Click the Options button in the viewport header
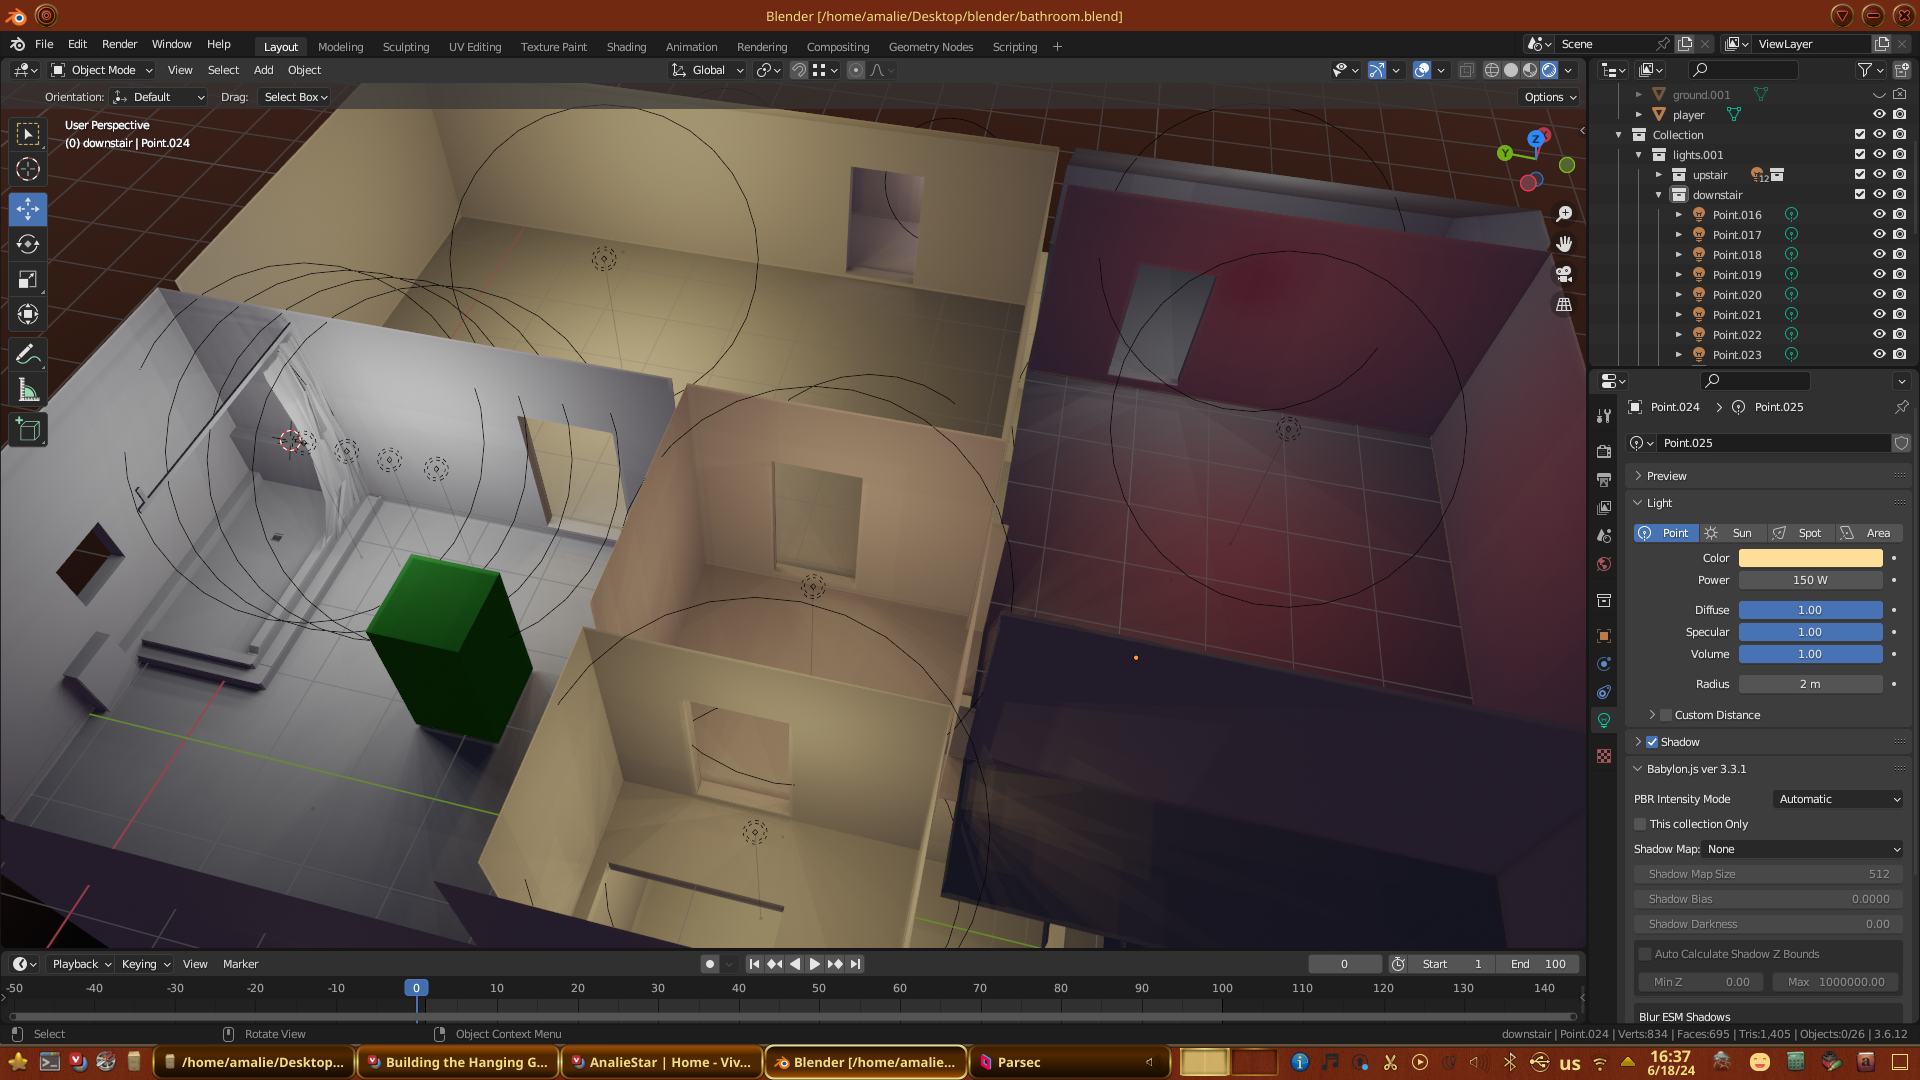The image size is (1920, 1080). point(1550,97)
